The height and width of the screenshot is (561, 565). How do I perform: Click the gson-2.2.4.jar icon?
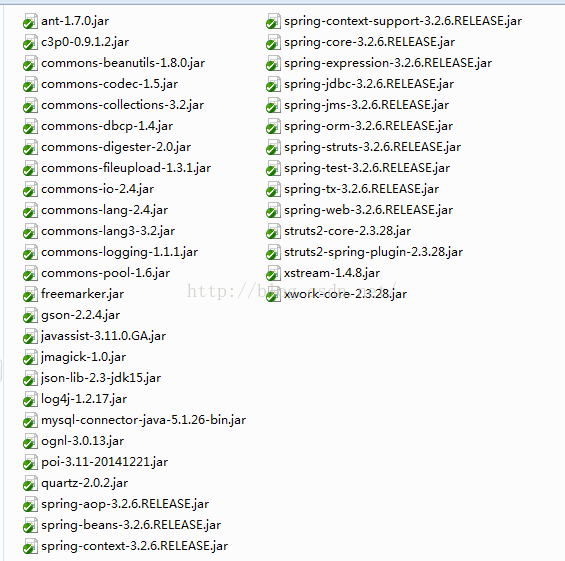[30, 315]
